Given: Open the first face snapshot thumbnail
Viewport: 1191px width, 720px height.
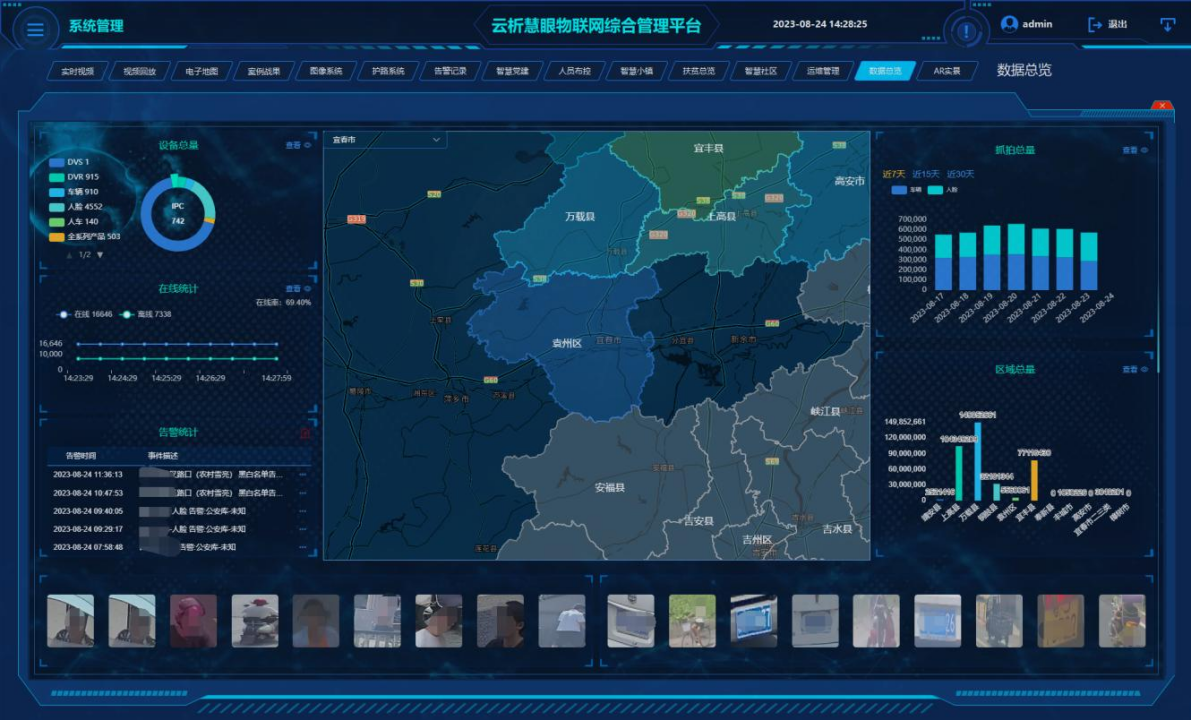Looking at the screenshot, I should (71, 621).
